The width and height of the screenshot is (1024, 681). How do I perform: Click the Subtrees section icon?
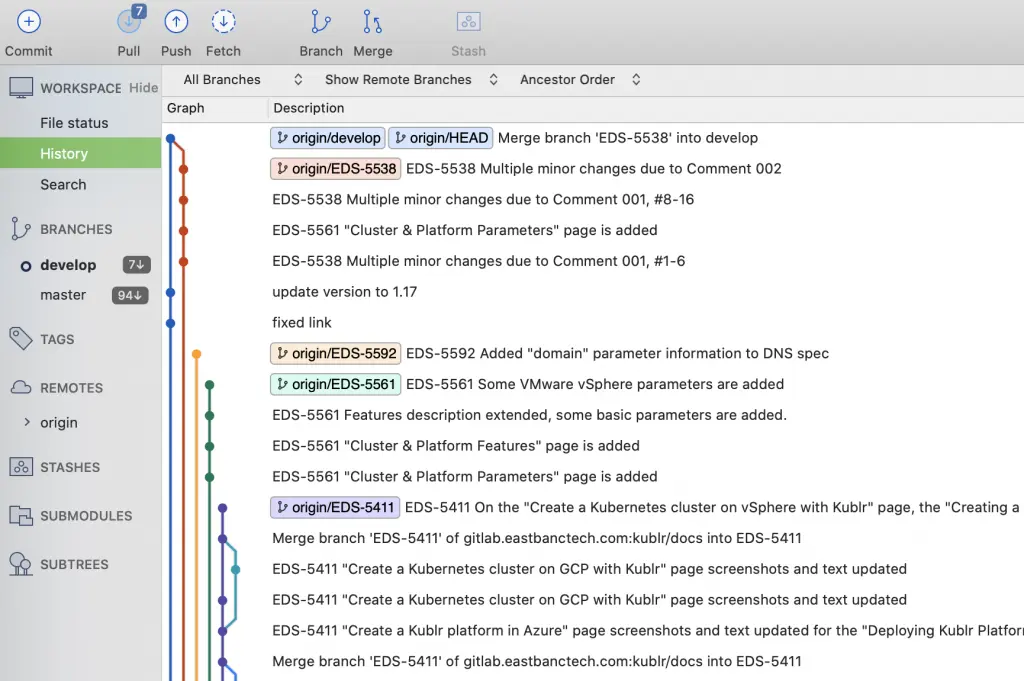21,564
